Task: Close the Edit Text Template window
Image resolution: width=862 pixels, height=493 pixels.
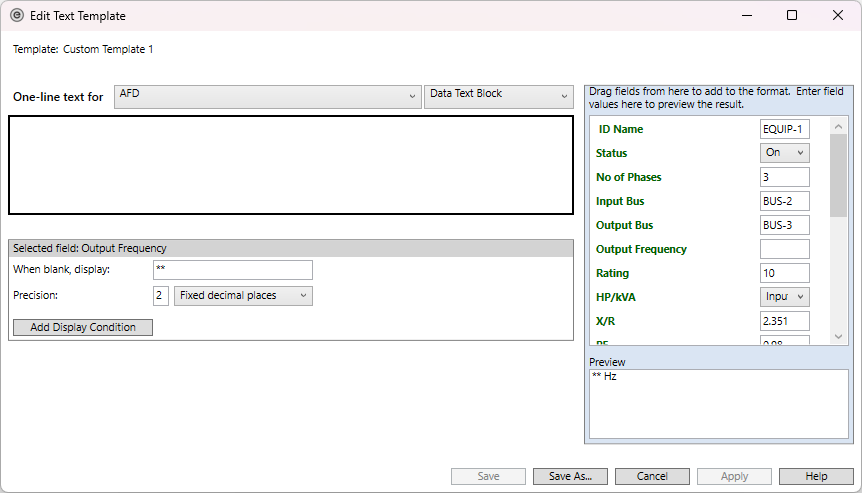Action: pyautogui.click(x=838, y=15)
